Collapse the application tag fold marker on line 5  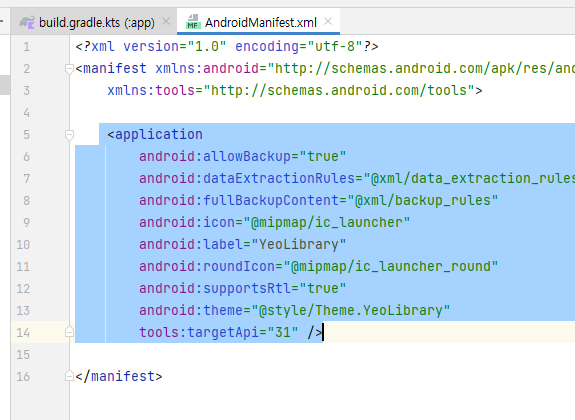coord(69,135)
